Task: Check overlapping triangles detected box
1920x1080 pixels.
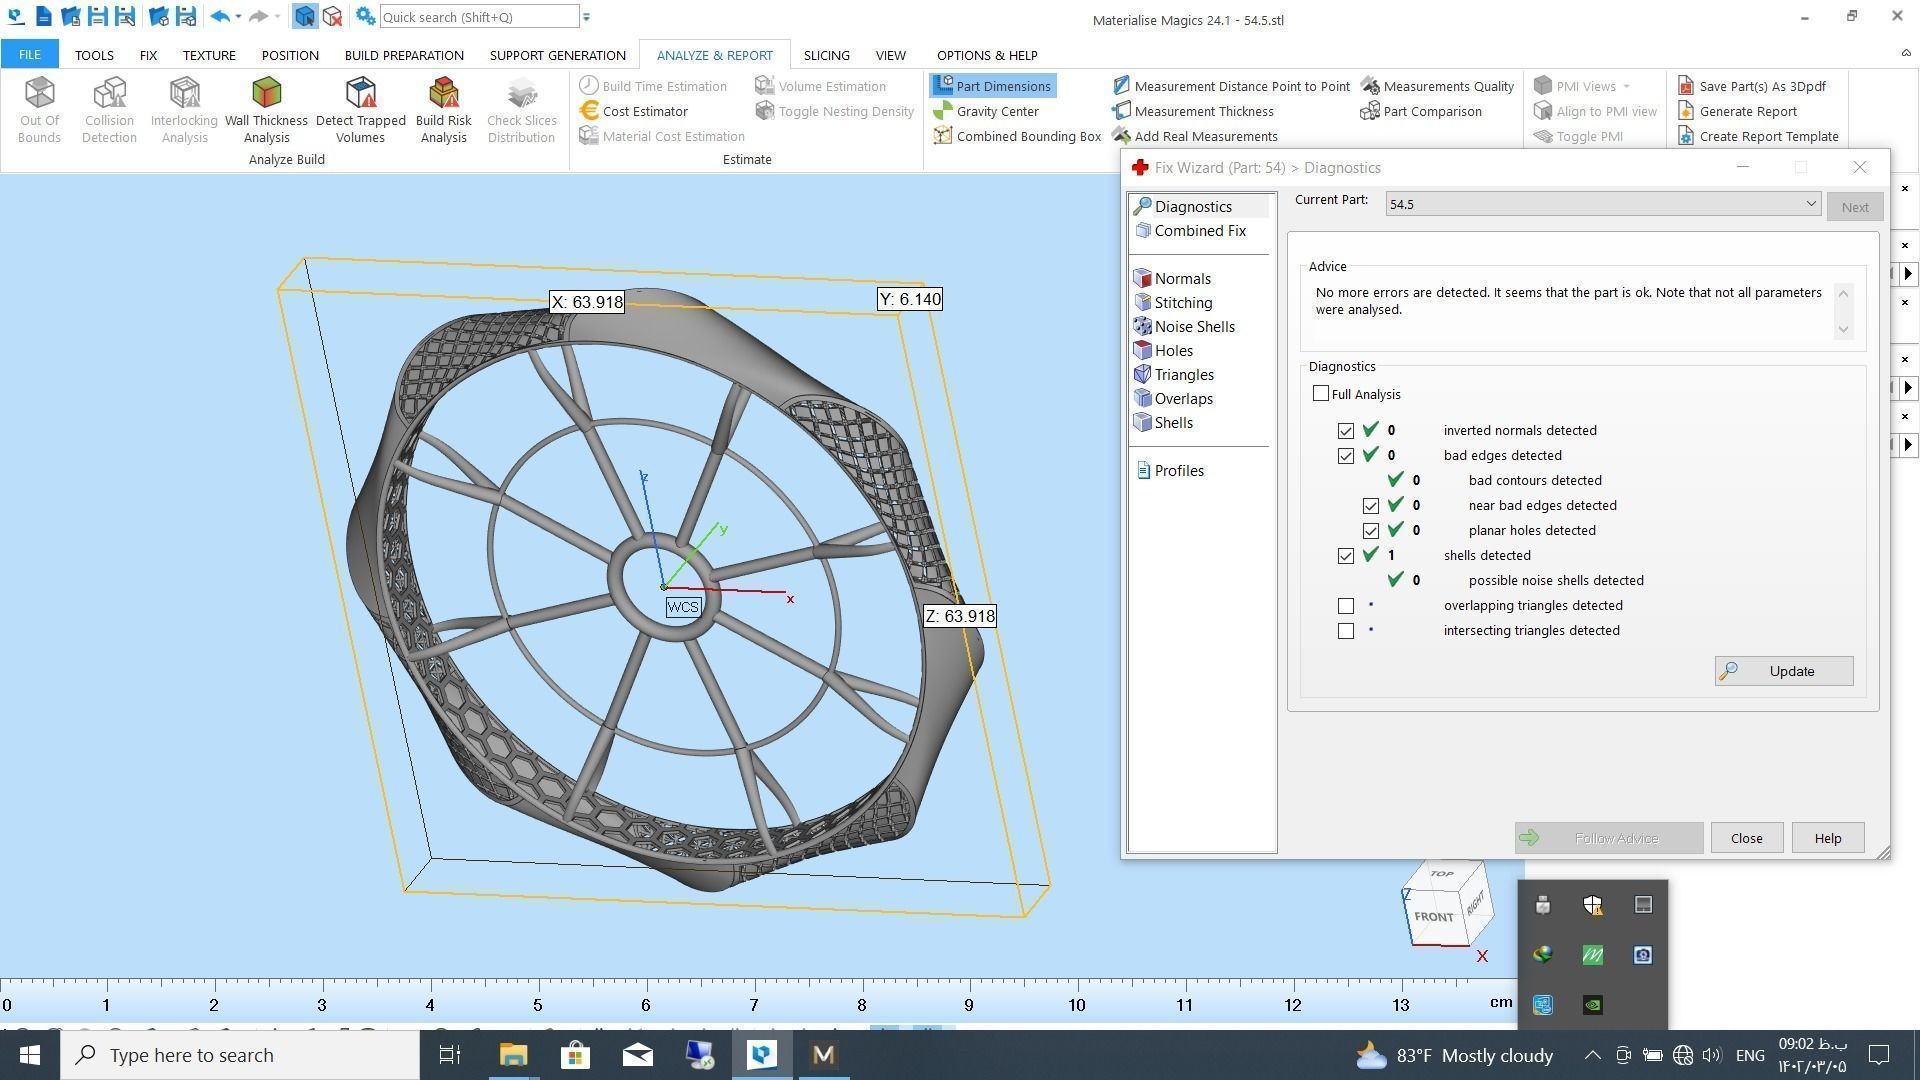Action: [x=1346, y=606]
